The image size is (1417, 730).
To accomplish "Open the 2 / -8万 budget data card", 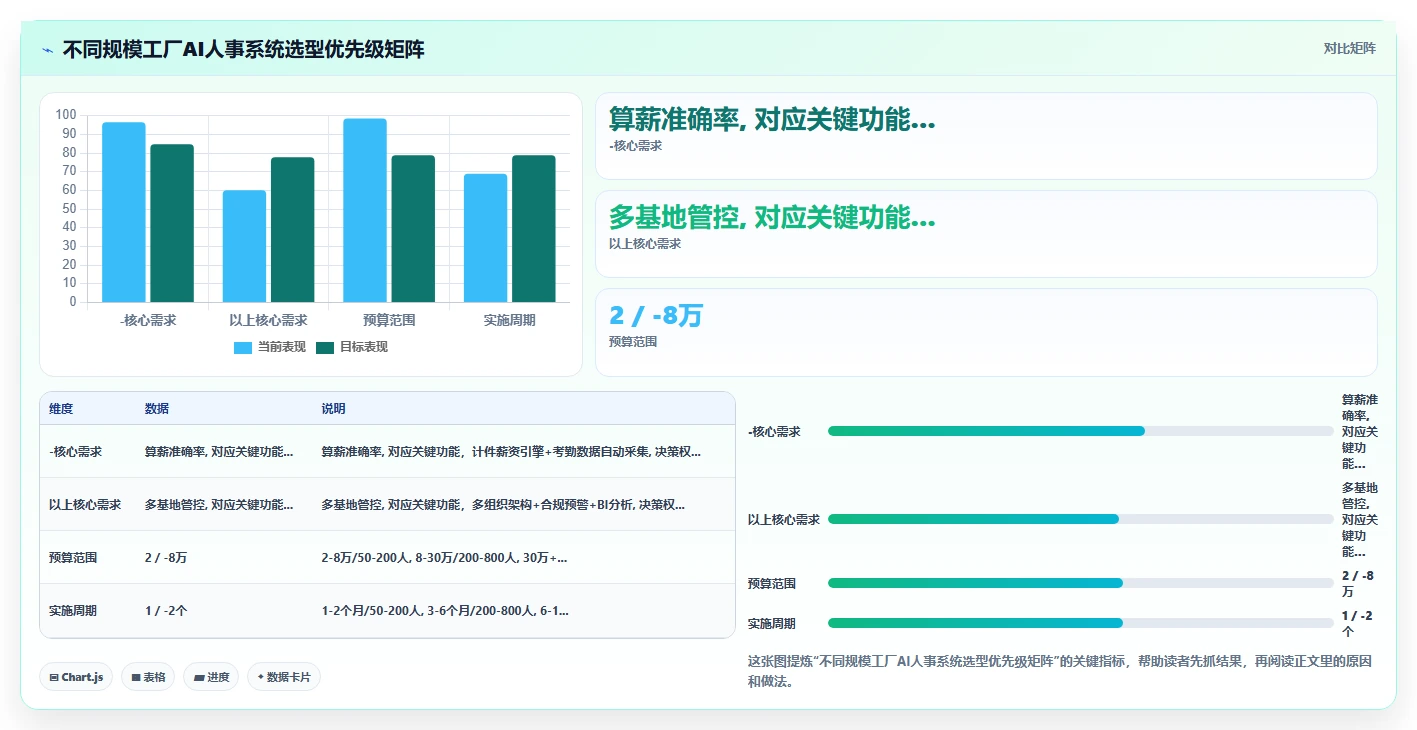I will 986,332.
